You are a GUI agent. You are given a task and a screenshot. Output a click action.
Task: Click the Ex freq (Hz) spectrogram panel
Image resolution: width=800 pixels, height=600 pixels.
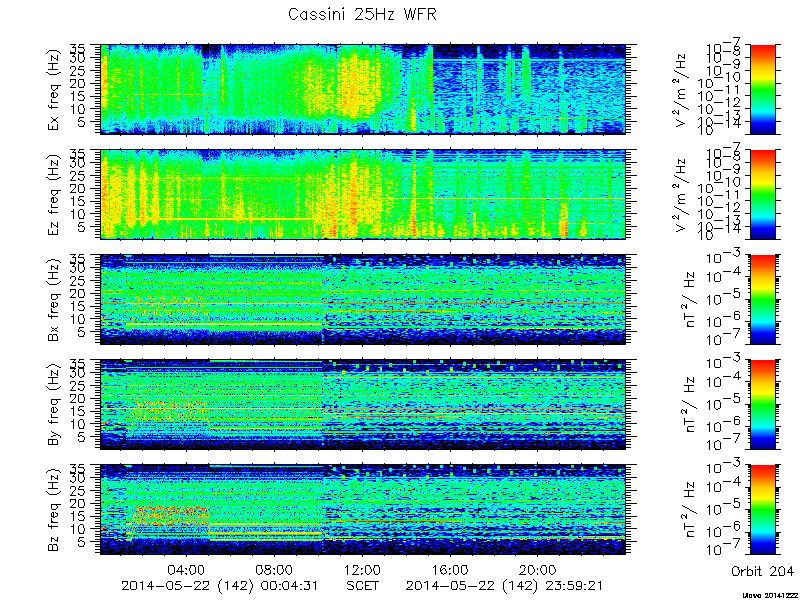[363, 89]
